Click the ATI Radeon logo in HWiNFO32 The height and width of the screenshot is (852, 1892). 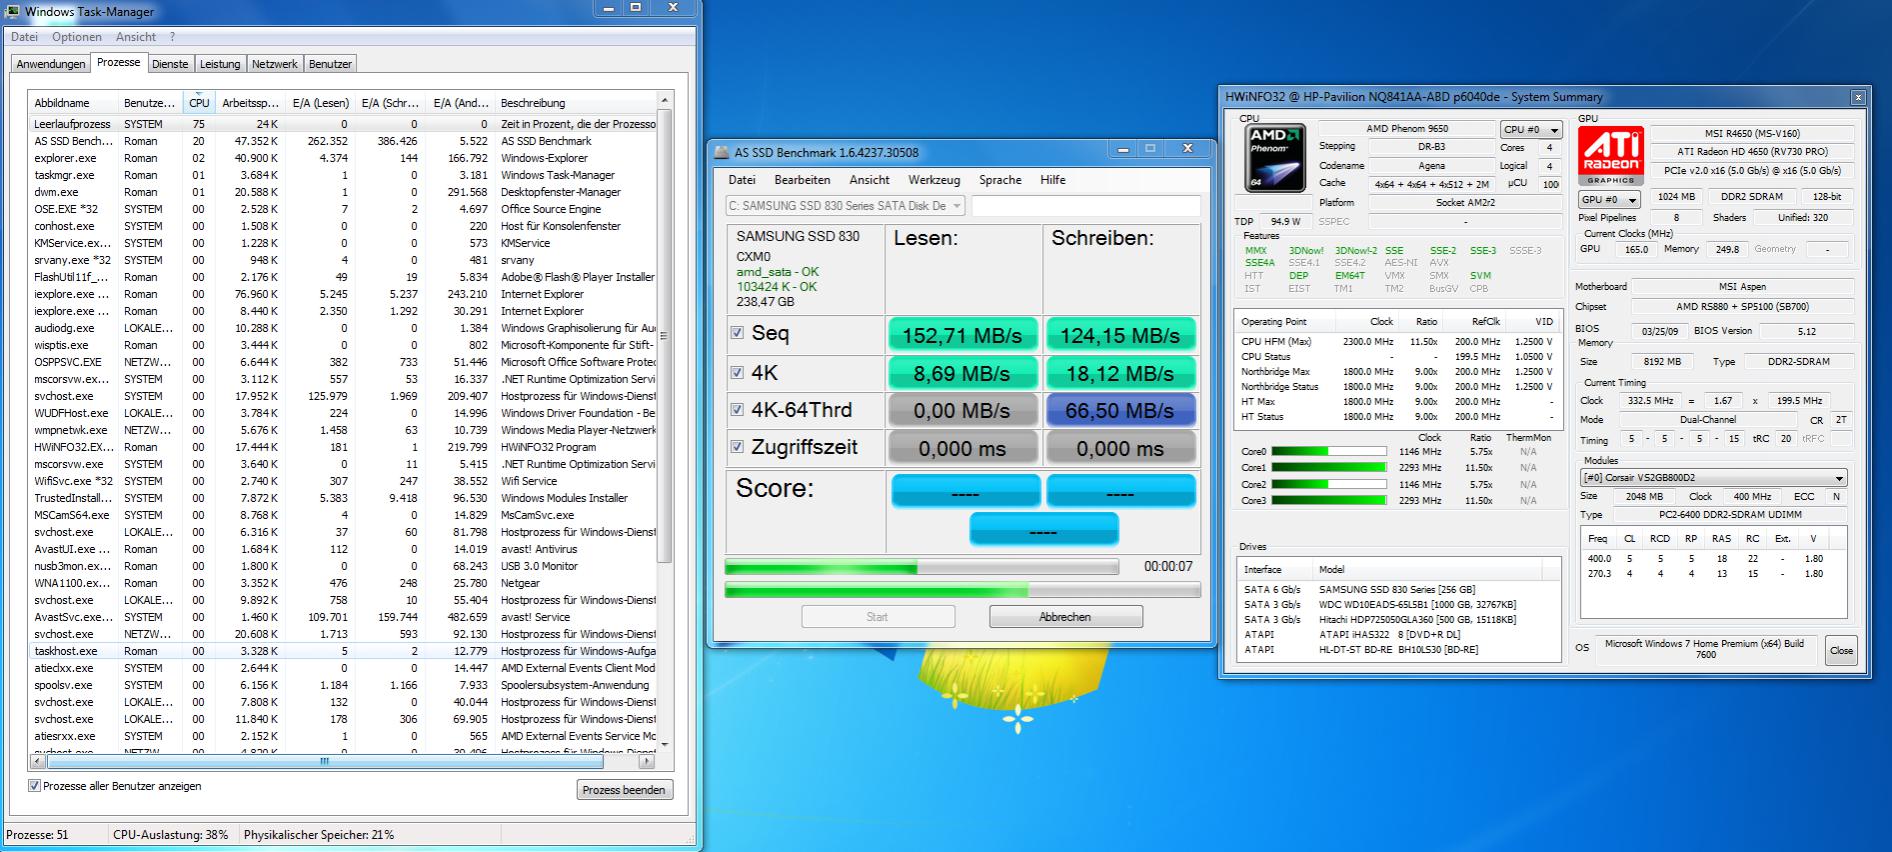click(1611, 155)
